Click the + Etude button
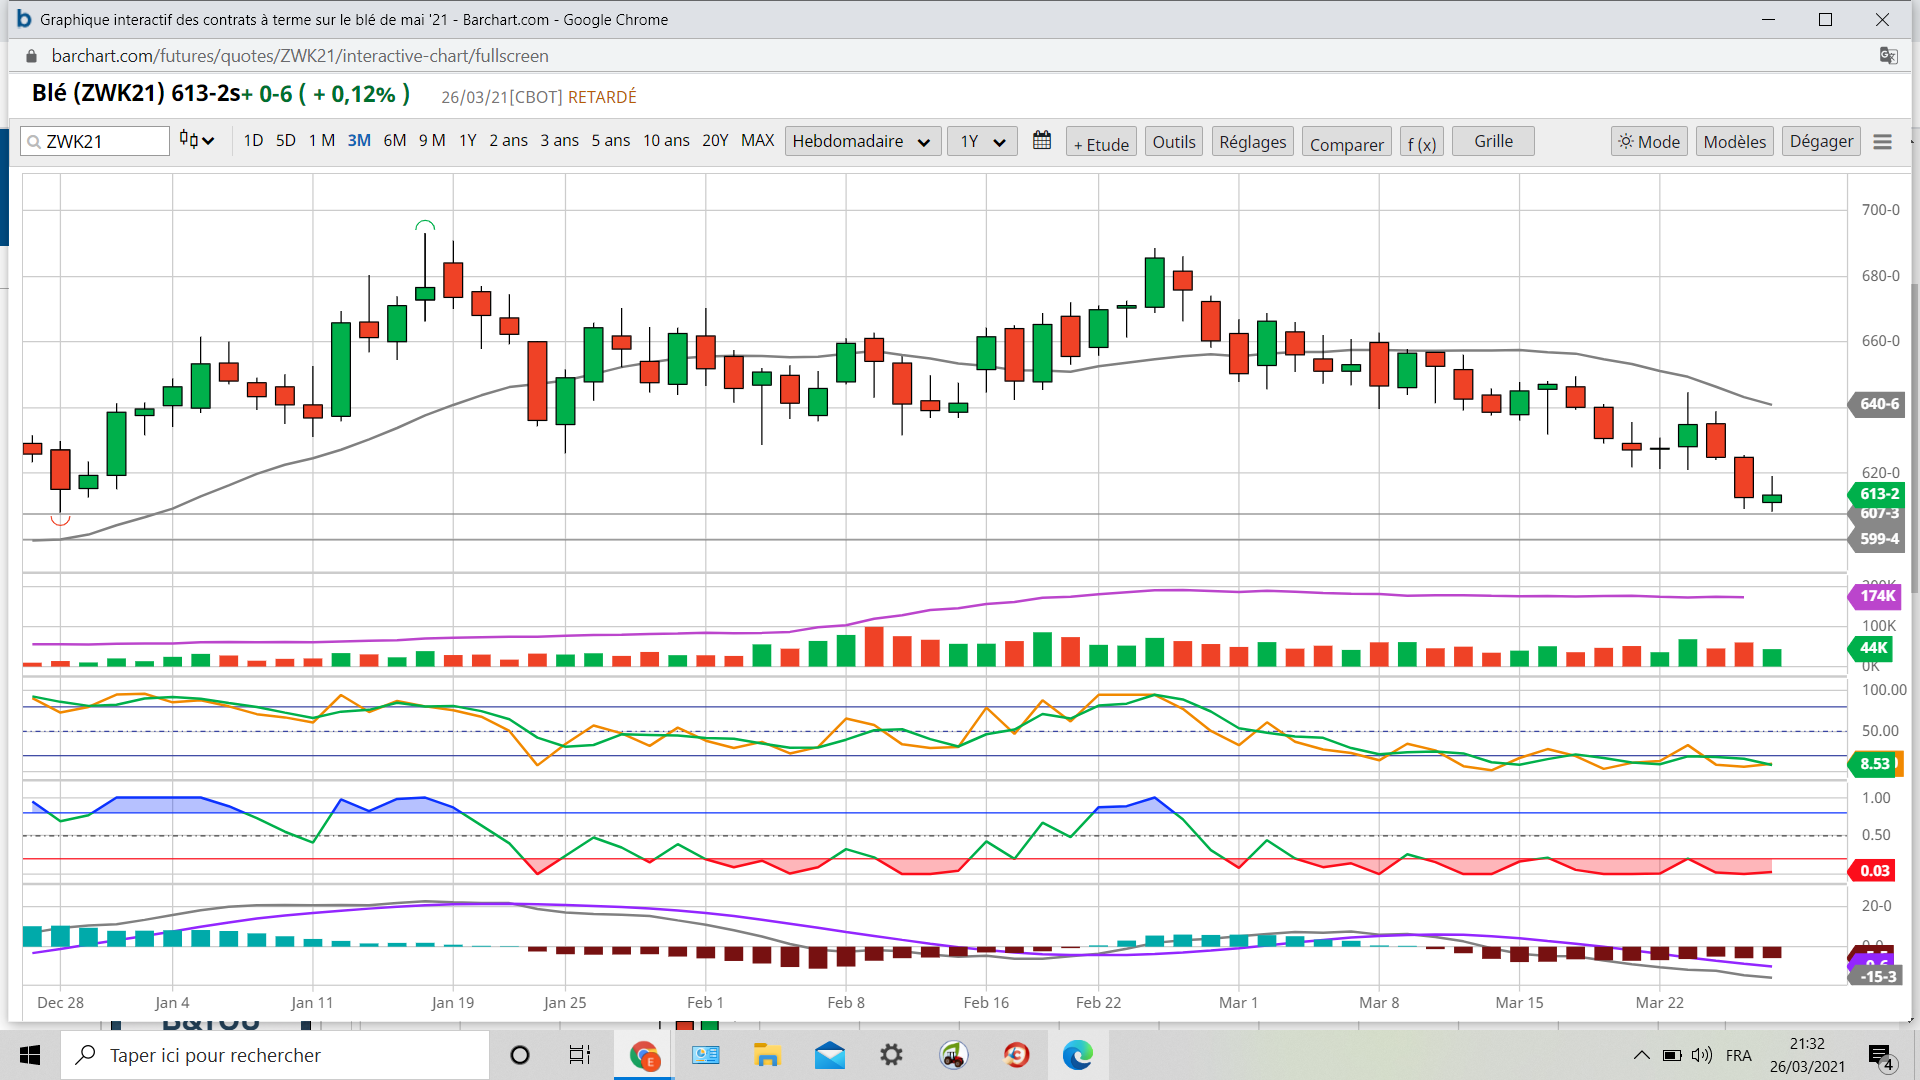Image resolution: width=1920 pixels, height=1080 pixels. click(1101, 143)
